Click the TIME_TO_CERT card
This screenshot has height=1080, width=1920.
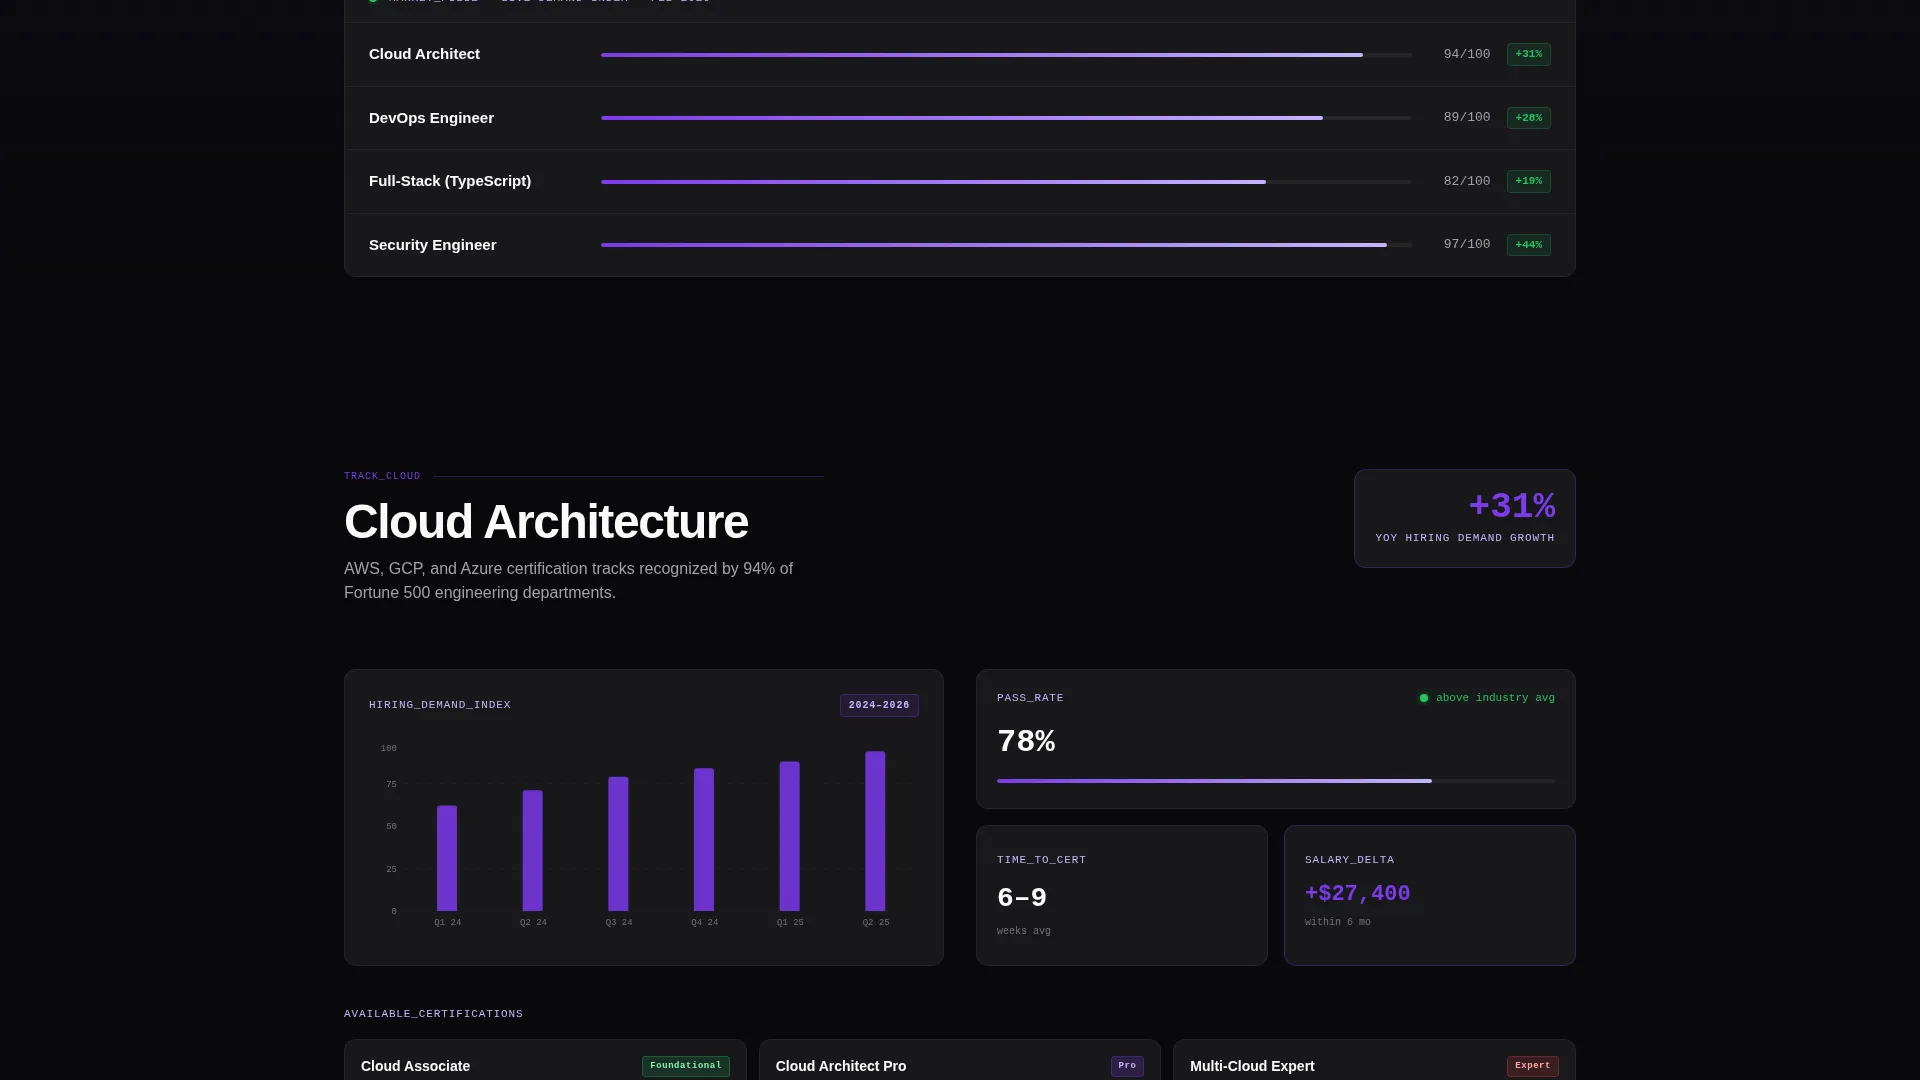[1122, 895]
